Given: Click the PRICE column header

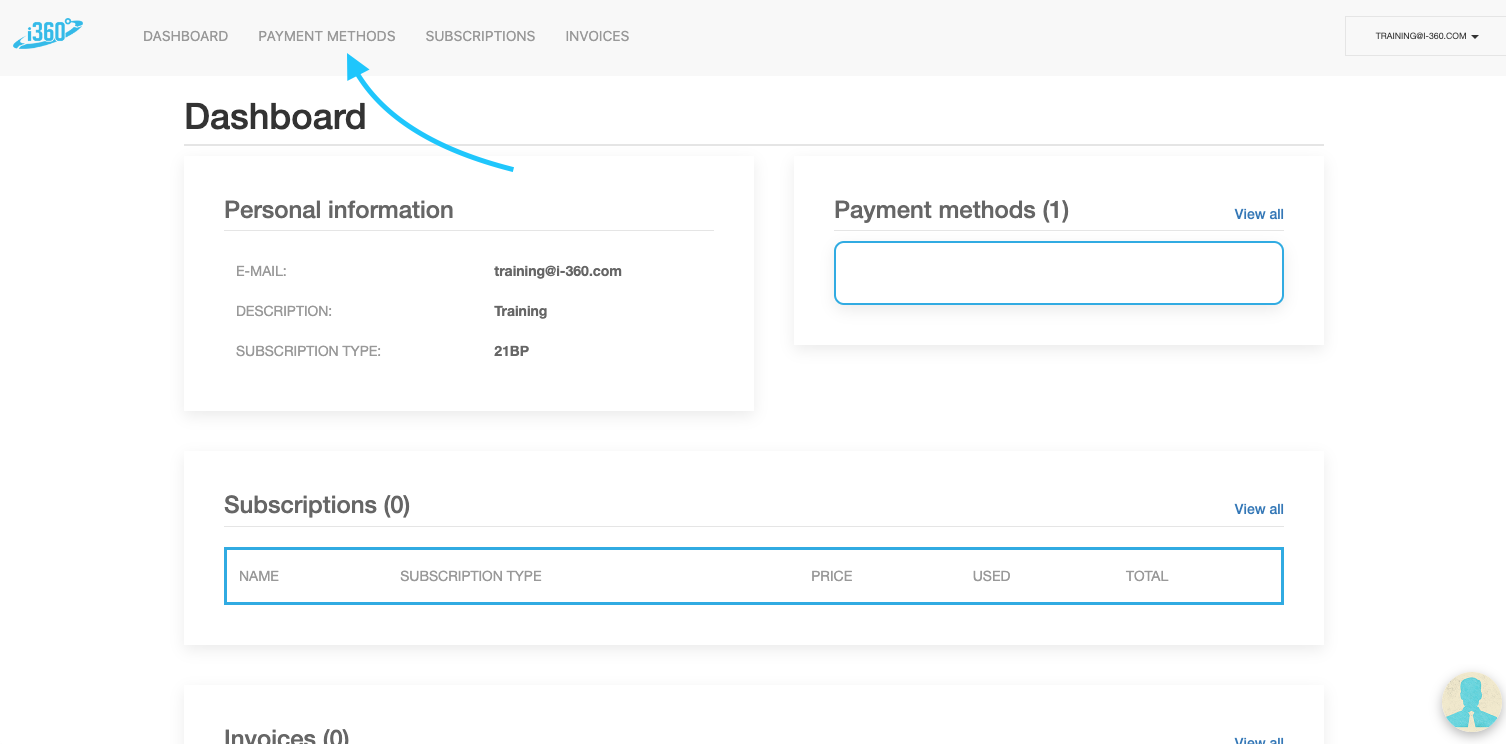Looking at the screenshot, I should point(832,576).
